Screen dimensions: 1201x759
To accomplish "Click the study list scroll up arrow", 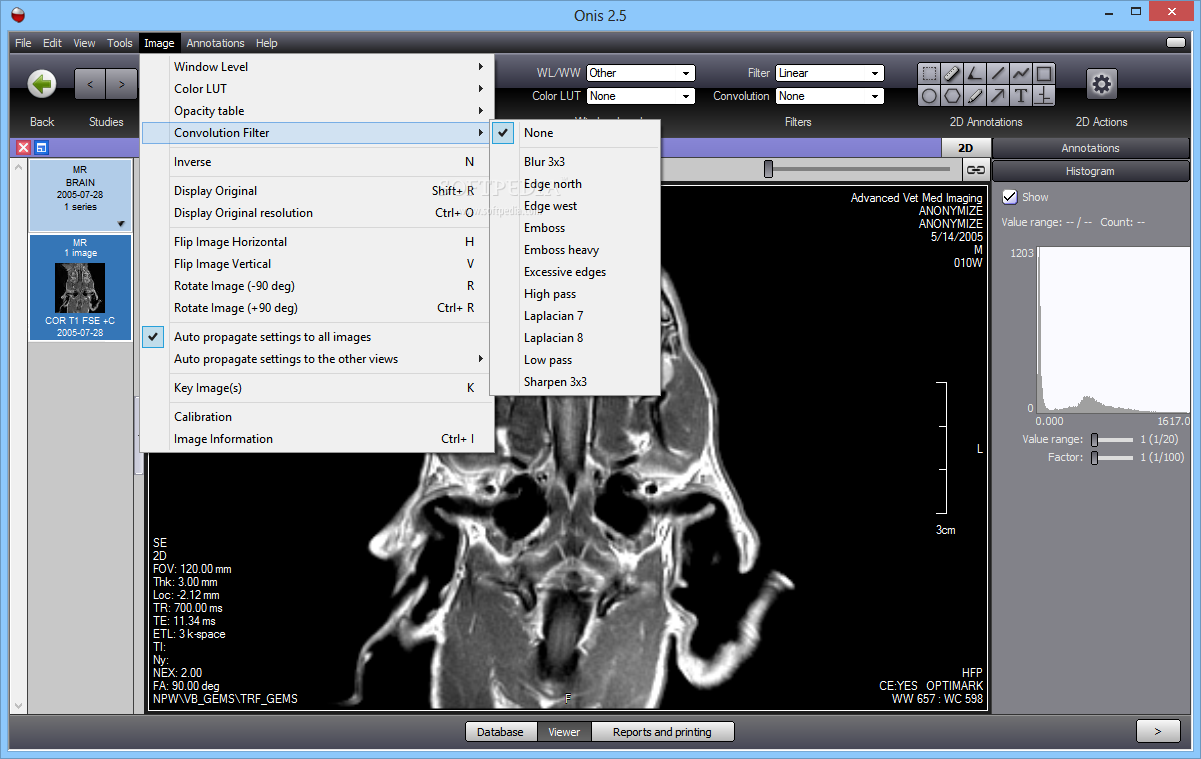I will pos(17,167).
